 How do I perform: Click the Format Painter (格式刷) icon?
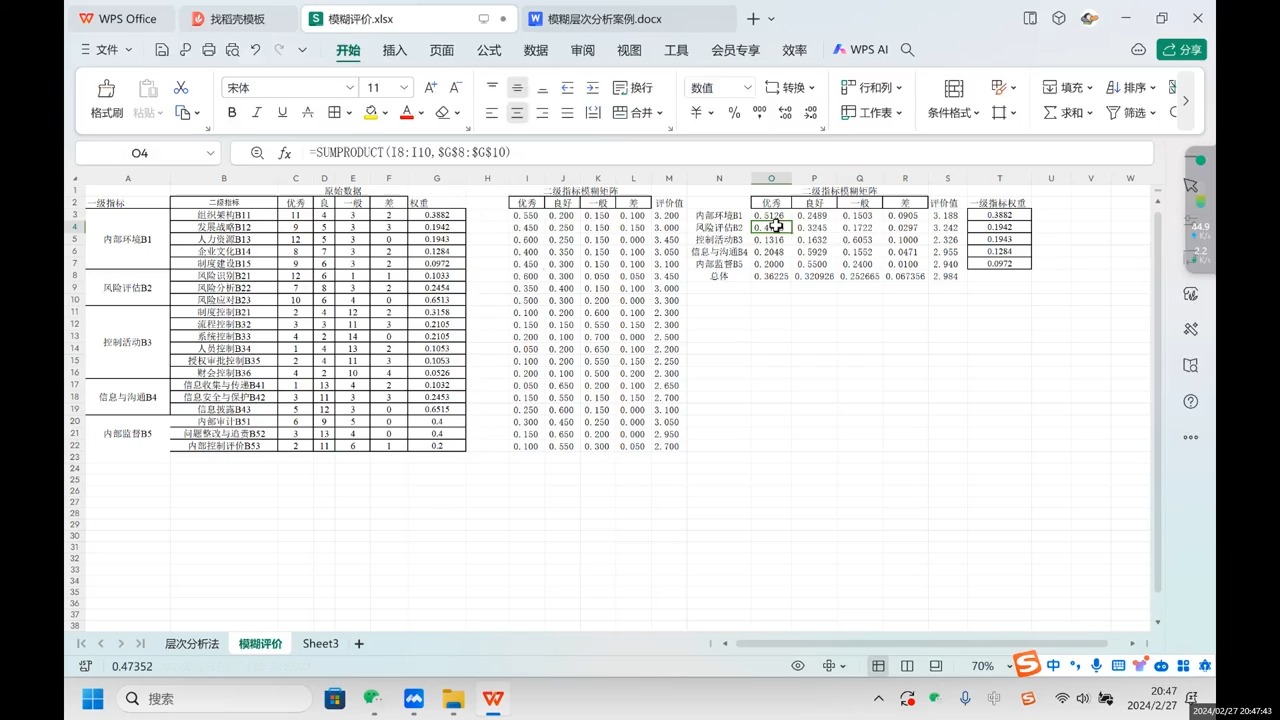pyautogui.click(x=106, y=89)
